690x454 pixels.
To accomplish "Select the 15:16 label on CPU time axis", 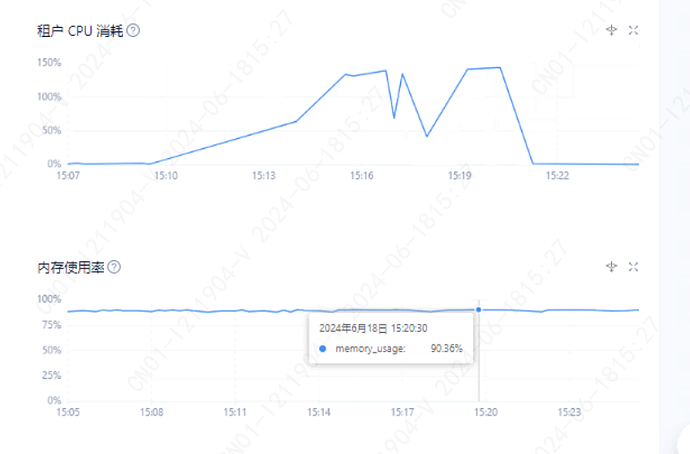I will coord(362,176).
